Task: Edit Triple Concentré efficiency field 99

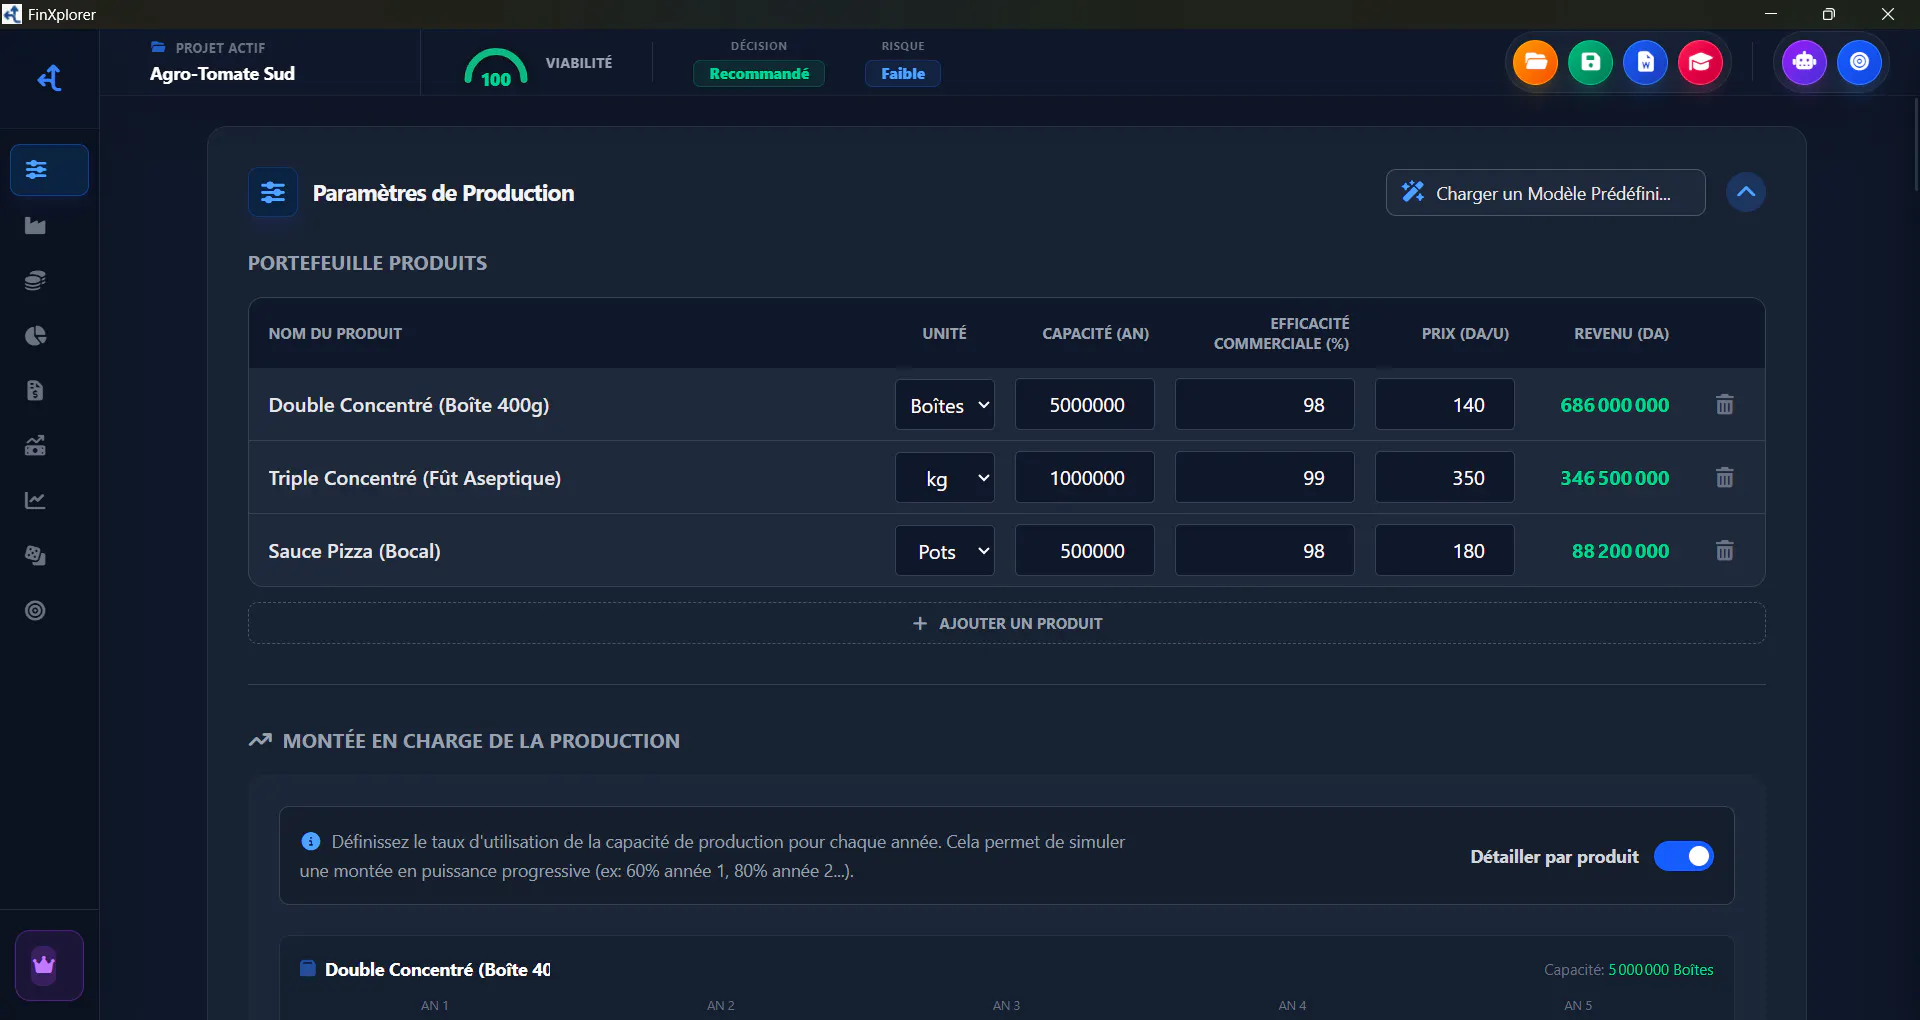Action: [x=1265, y=478]
